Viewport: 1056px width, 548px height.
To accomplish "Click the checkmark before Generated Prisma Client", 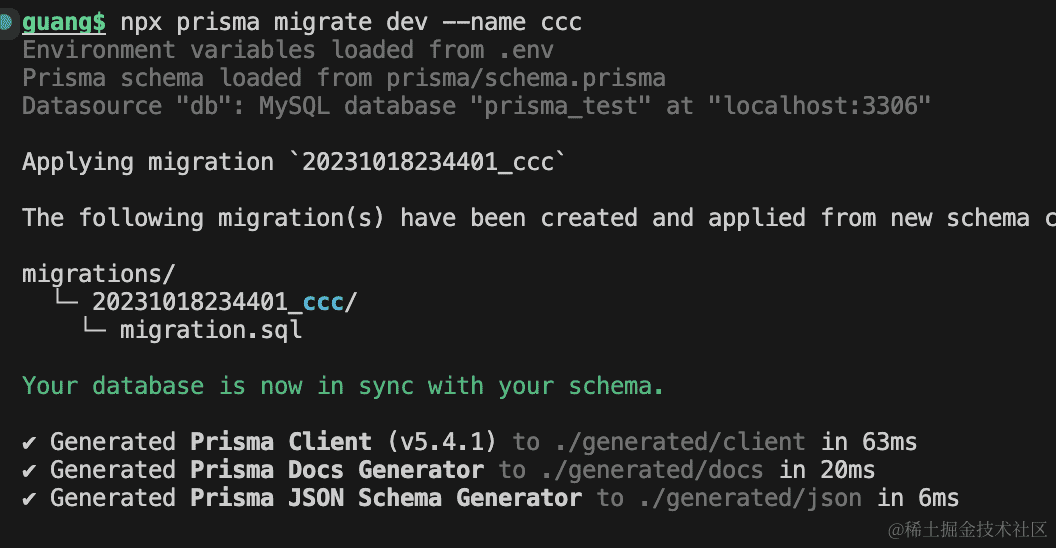I will coord(30,442).
